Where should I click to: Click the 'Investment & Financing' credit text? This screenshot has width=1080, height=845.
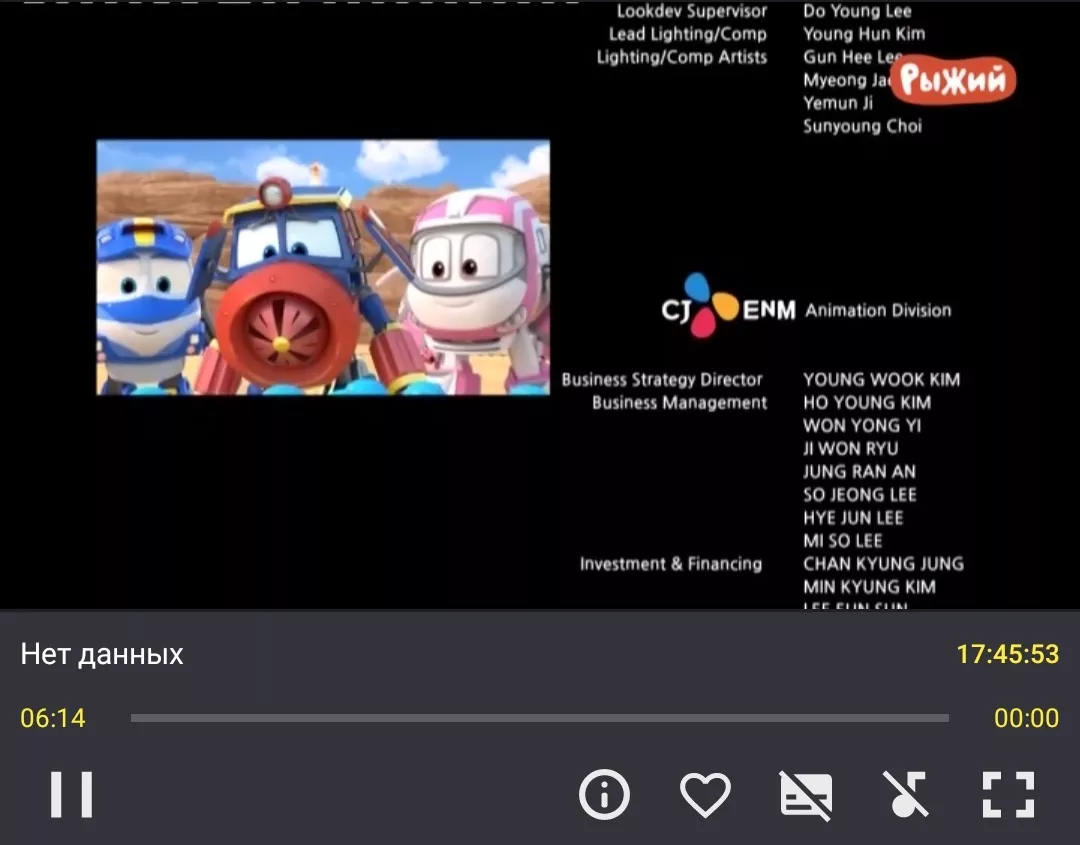671,564
